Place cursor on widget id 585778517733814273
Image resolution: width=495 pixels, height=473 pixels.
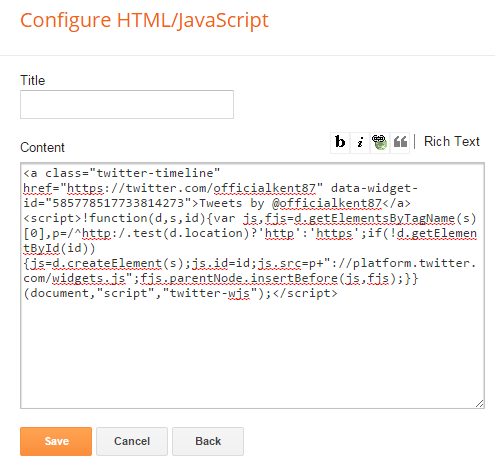point(118,203)
